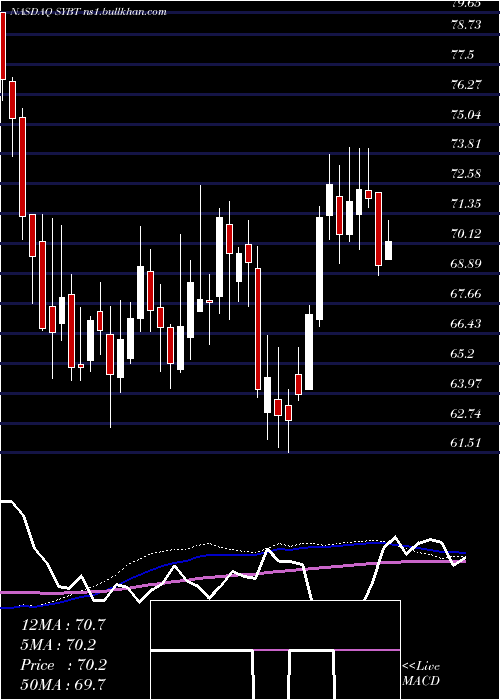Click the 71.35 price axis label
The width and height of the screenshot is (500, 700).
click(466, 204)
